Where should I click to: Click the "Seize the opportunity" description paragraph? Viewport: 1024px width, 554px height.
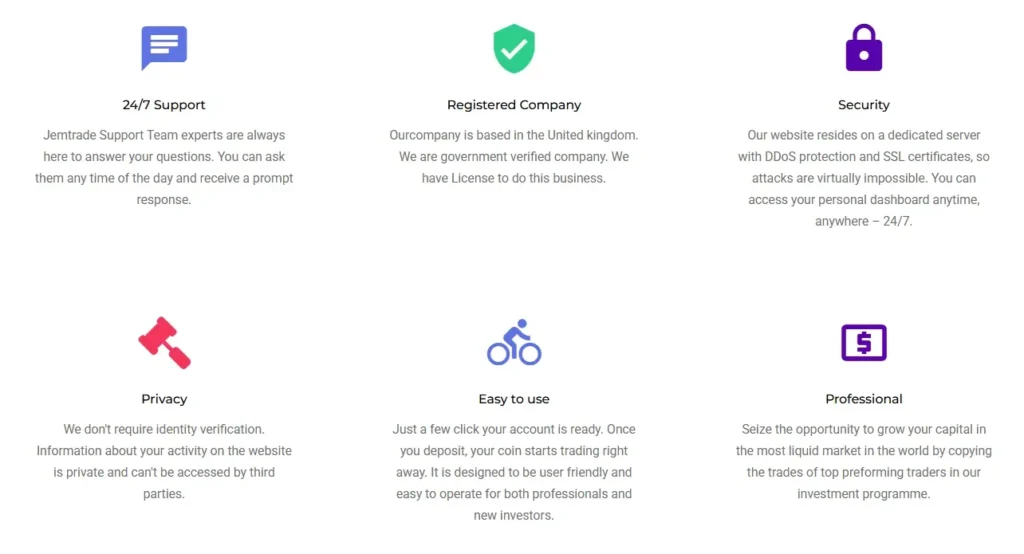[x=864, y=461]
